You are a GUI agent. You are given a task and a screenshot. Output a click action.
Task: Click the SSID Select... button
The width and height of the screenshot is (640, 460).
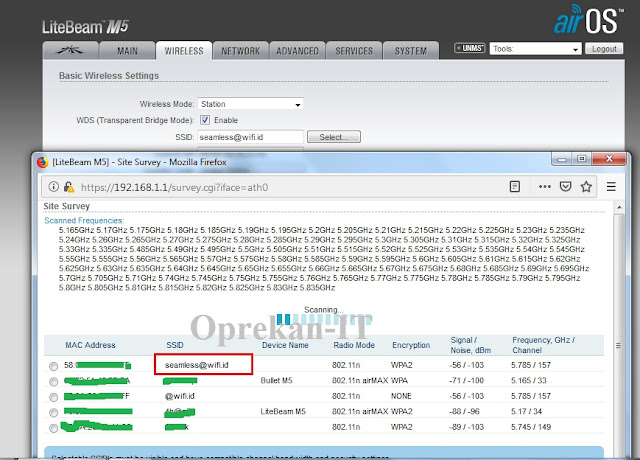coord(333,137)
